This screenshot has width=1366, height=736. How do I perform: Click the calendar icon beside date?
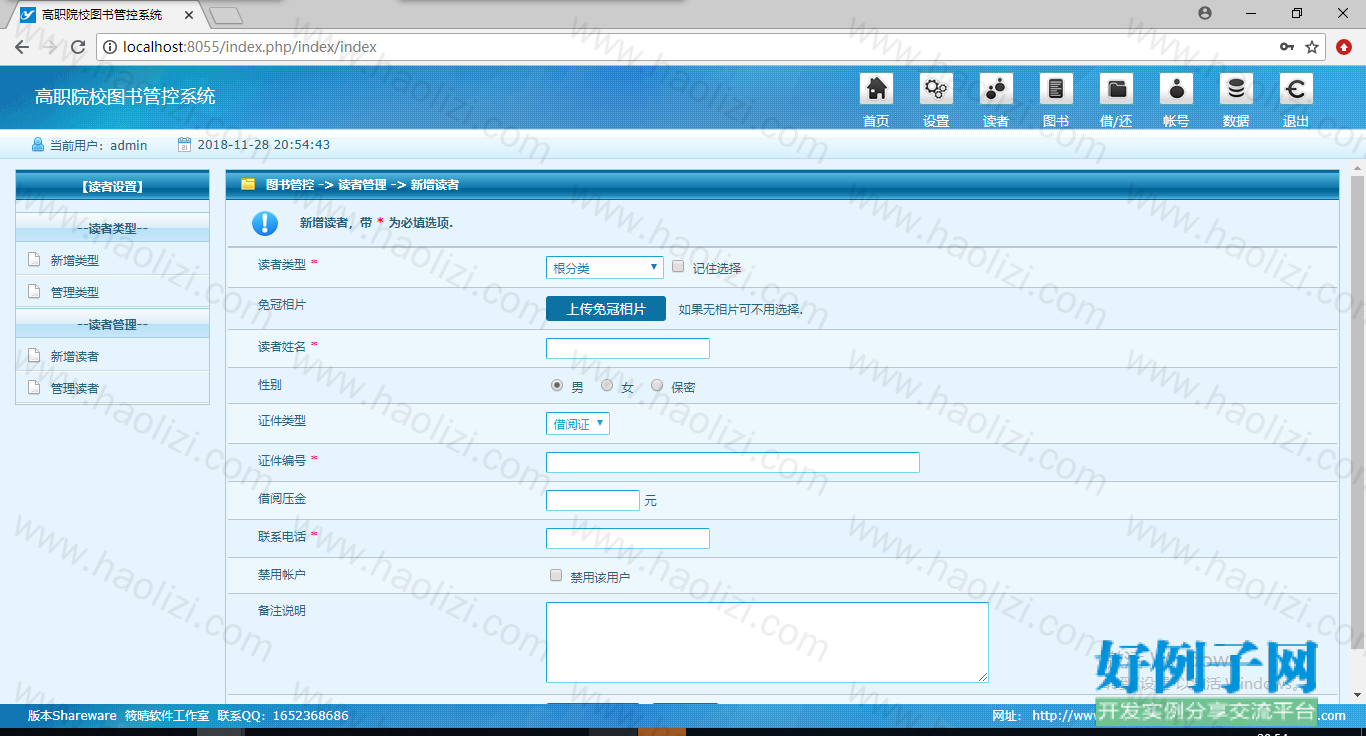coord(184,145)
